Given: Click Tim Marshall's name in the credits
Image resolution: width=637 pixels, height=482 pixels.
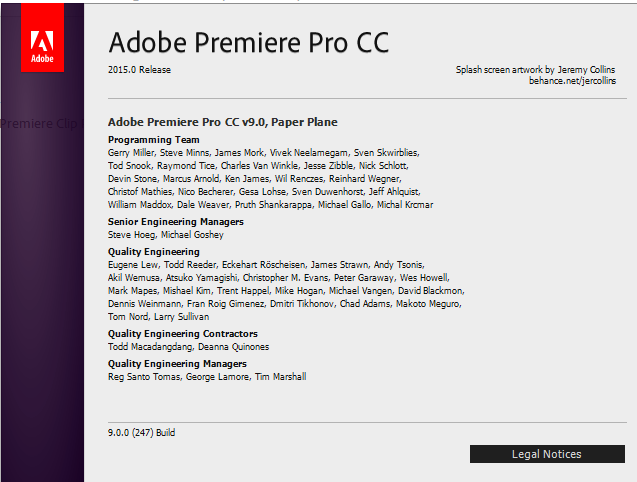Looking at the screenshot, I should tap(279, 376).
